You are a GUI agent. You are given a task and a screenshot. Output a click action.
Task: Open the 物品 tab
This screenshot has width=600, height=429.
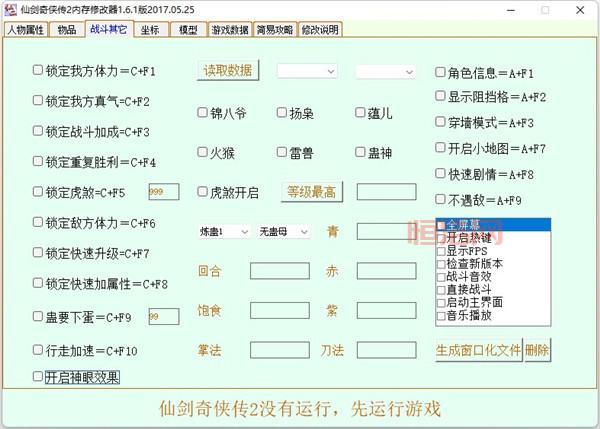pyautogui.click(x=66, y=30)
